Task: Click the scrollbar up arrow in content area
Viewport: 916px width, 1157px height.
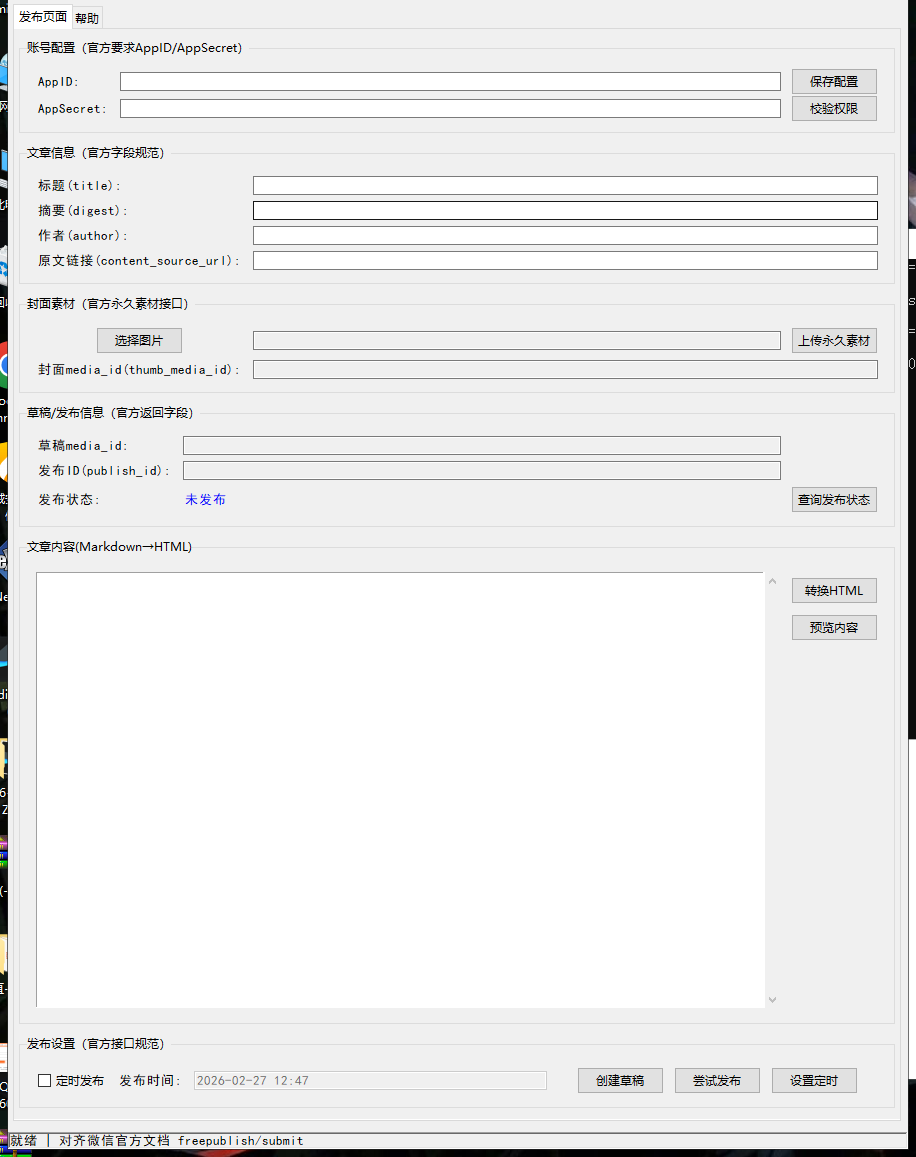Action: click(771, 579)
